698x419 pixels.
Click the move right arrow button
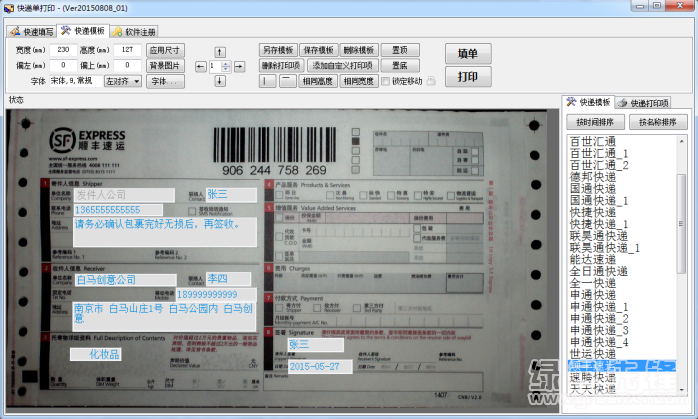[239, 67]
